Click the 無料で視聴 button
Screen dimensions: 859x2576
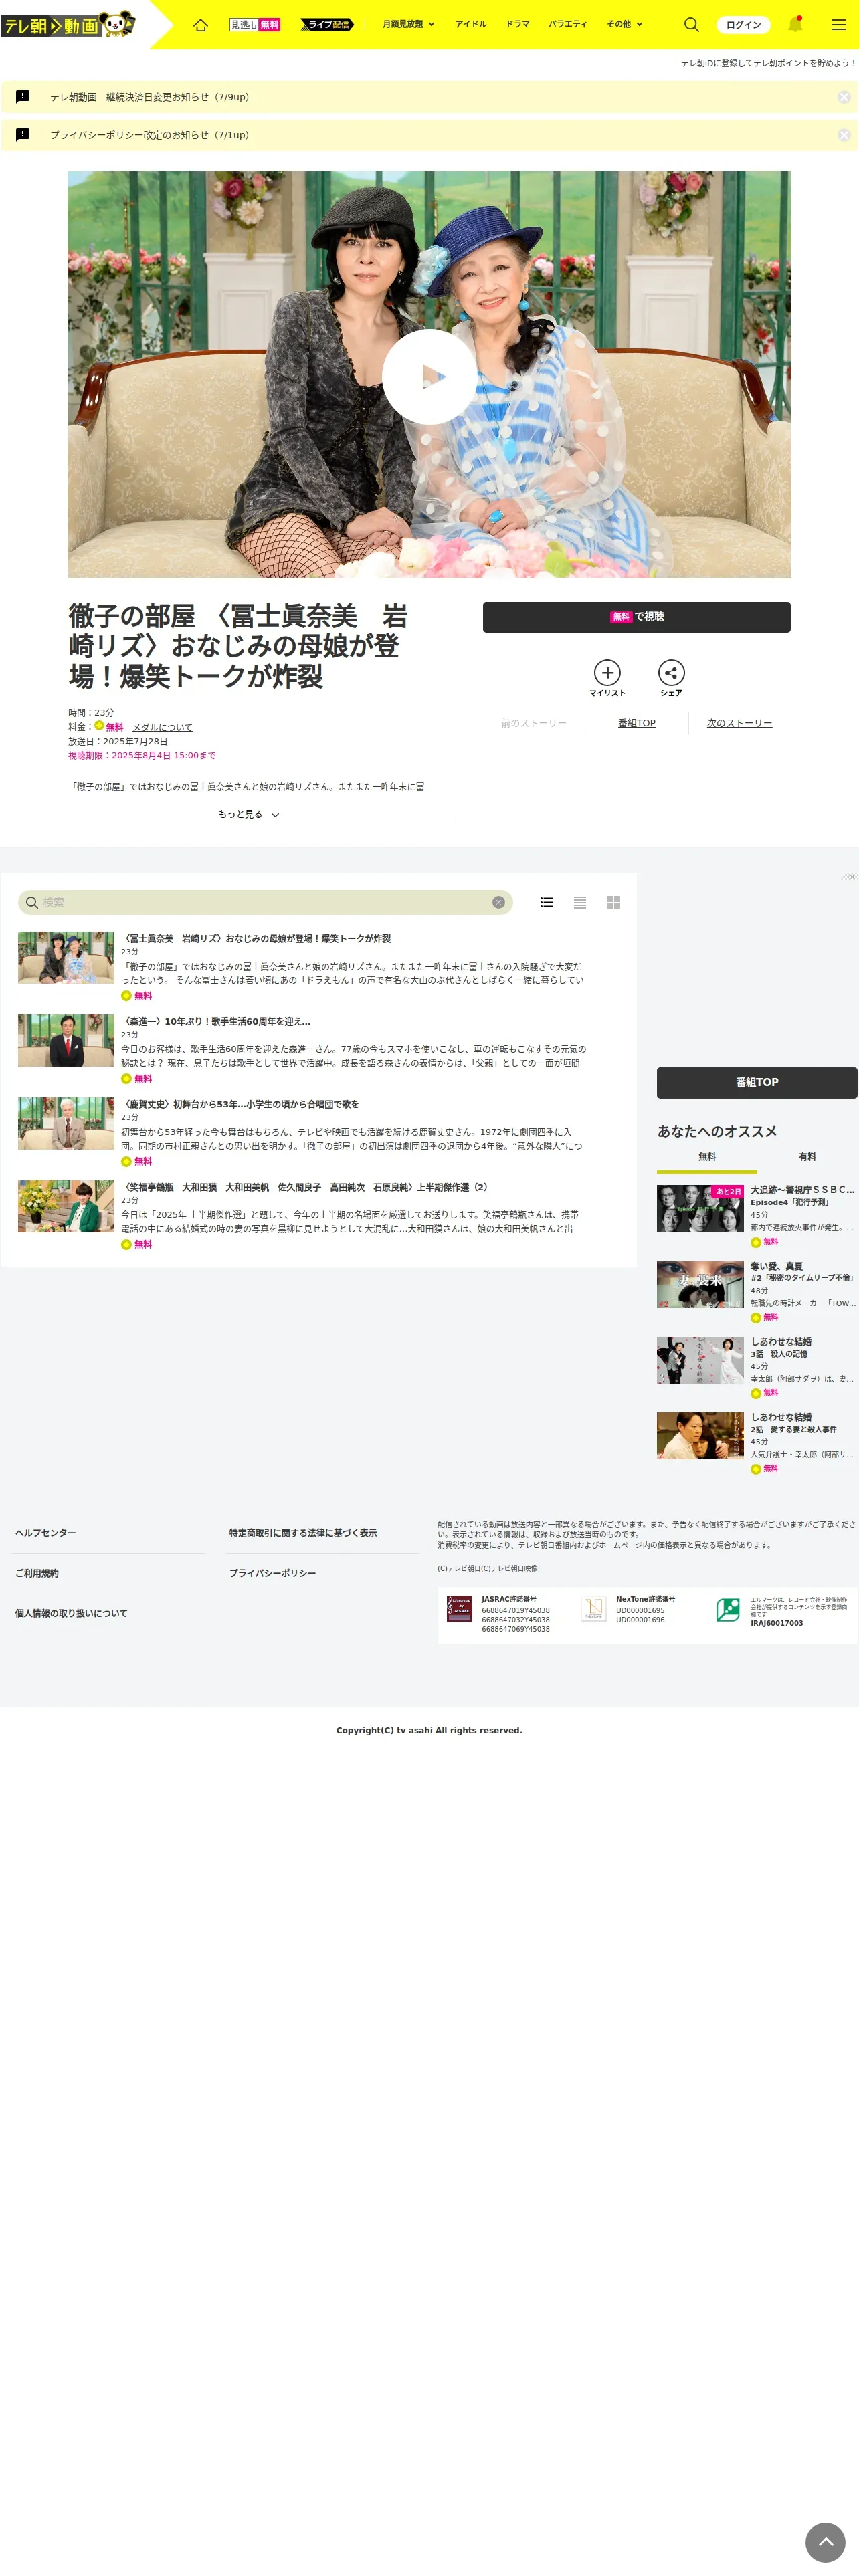coord(636,617)
